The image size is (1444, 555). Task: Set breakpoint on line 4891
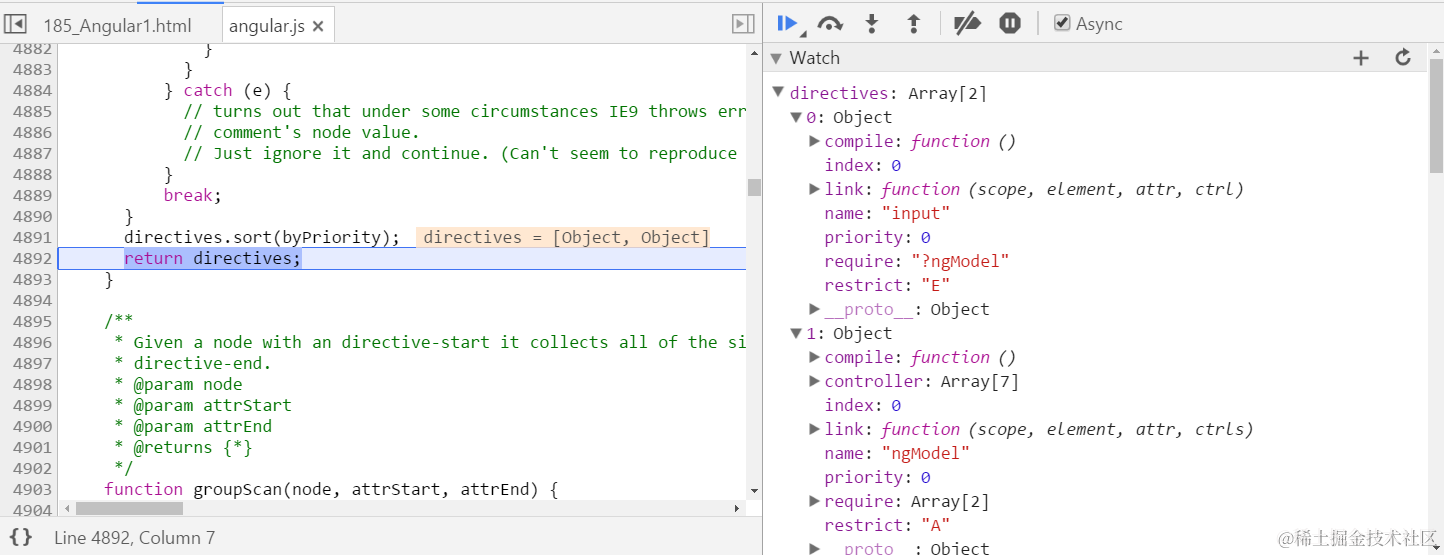click(x=31, y=237)
